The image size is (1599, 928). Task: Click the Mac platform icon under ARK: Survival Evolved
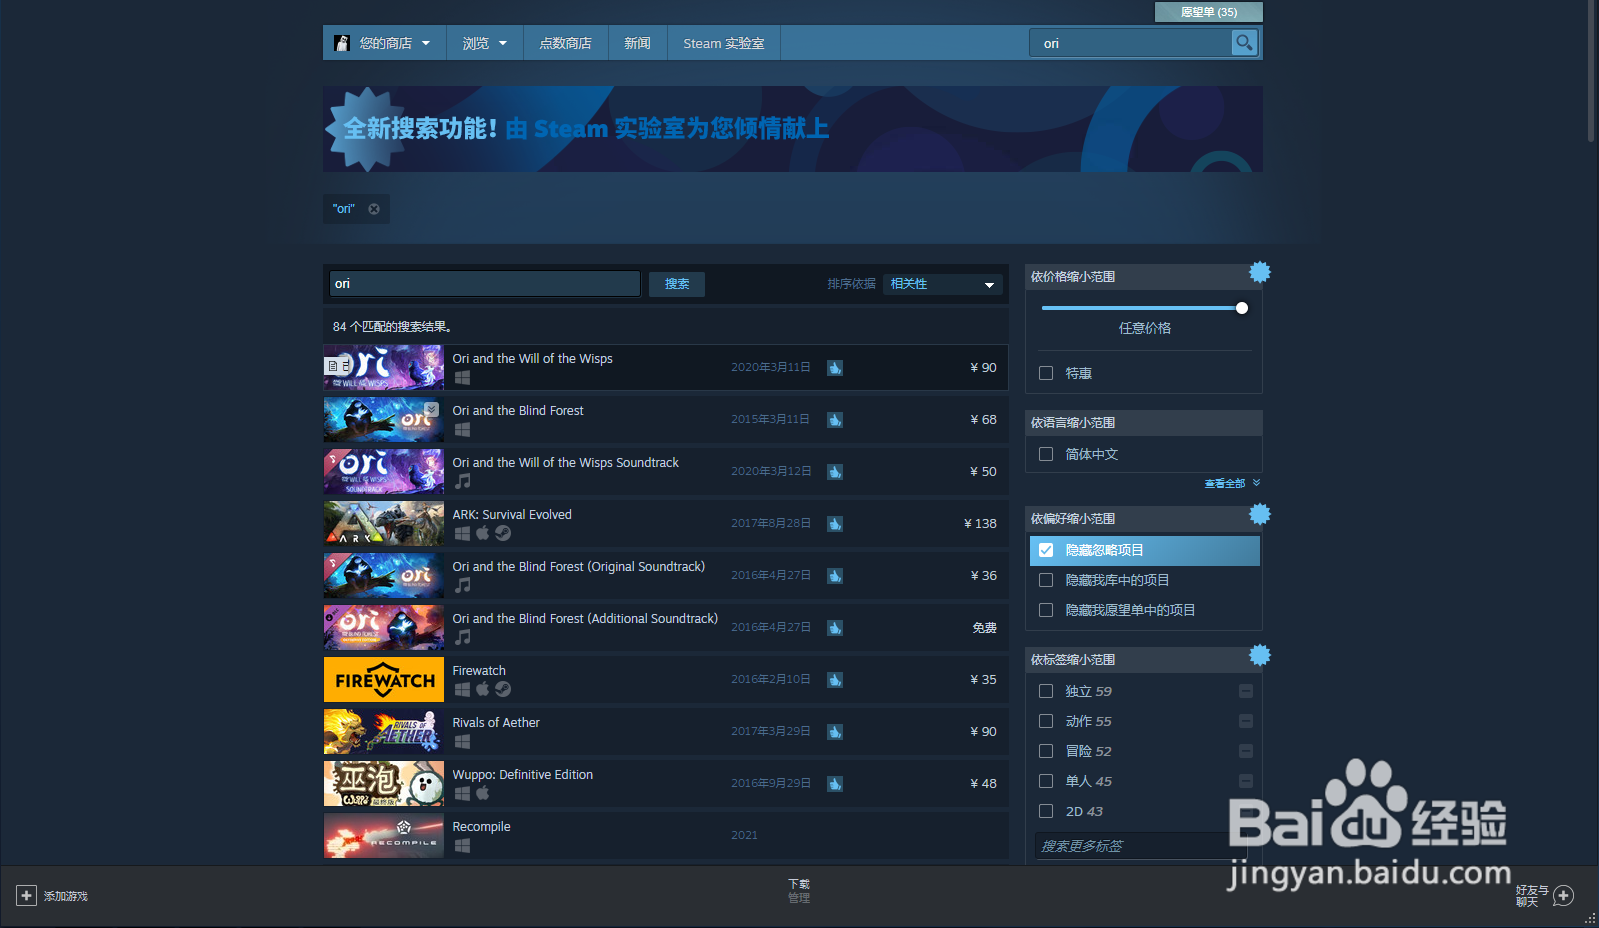[x=483, y=534]
